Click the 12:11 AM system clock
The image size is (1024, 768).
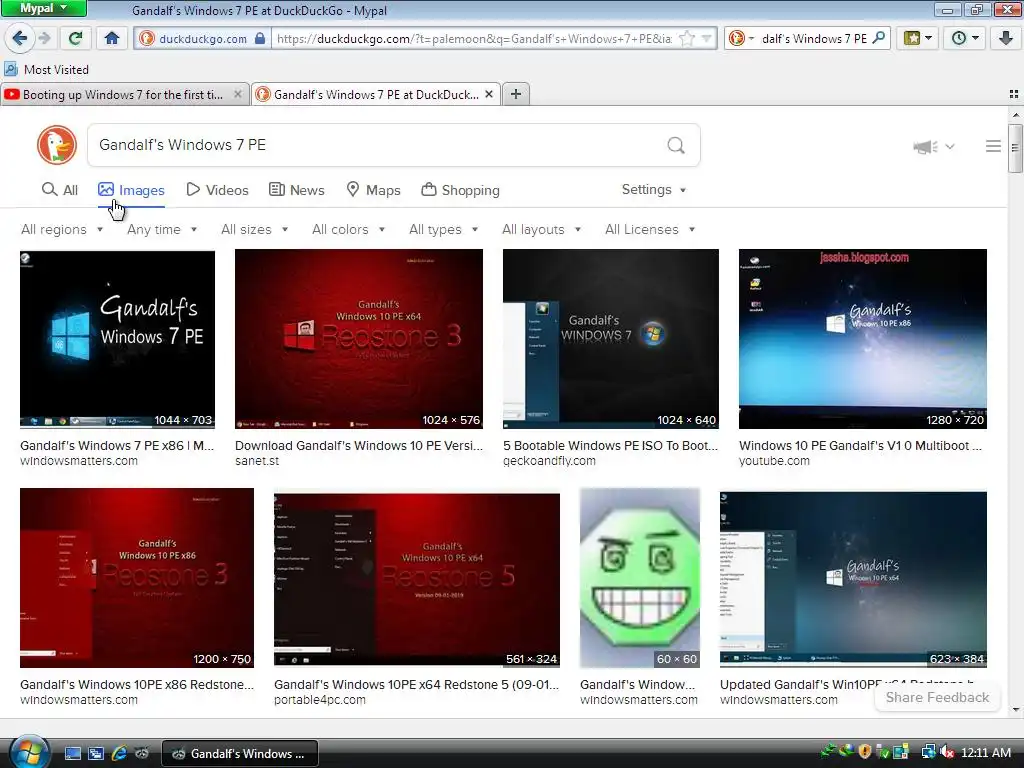985,752
